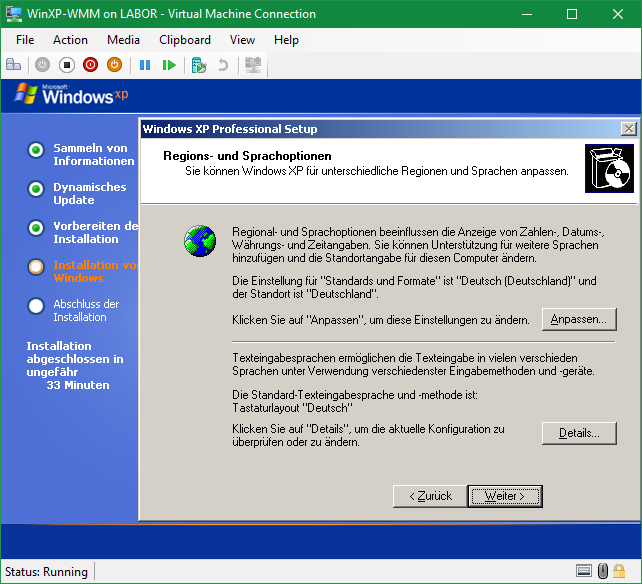Open the File menu
The width and height of the screenshot is (642, 584).
(25, 40)
